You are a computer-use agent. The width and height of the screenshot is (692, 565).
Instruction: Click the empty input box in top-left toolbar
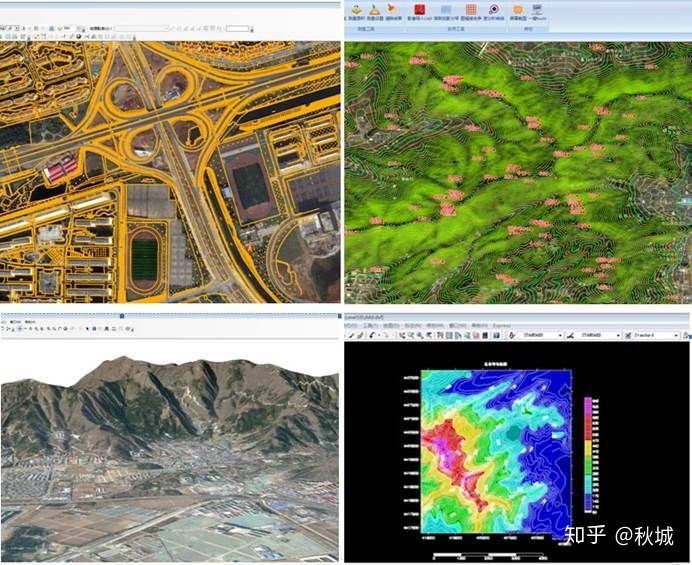point(238,28)
